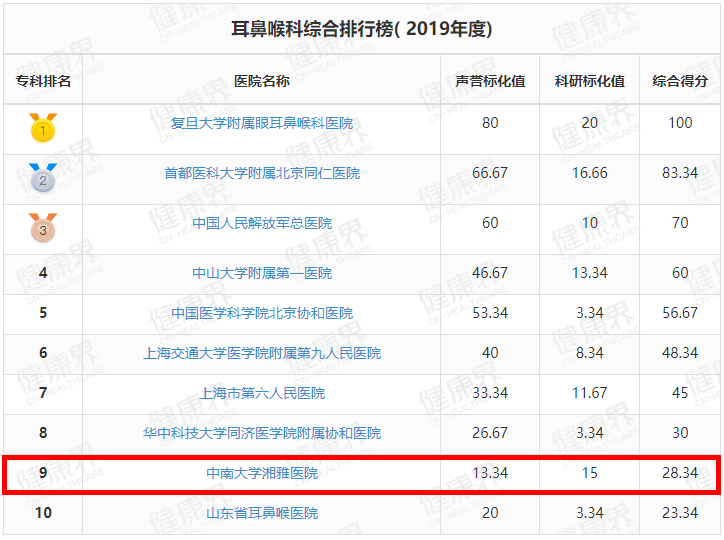Image resolution: width=724 pixels, height=540 pixels.
Task: Click 上海交通大学医学院附属第九人民医院 link
Action: pyautogui.click(x=262, y=353)
